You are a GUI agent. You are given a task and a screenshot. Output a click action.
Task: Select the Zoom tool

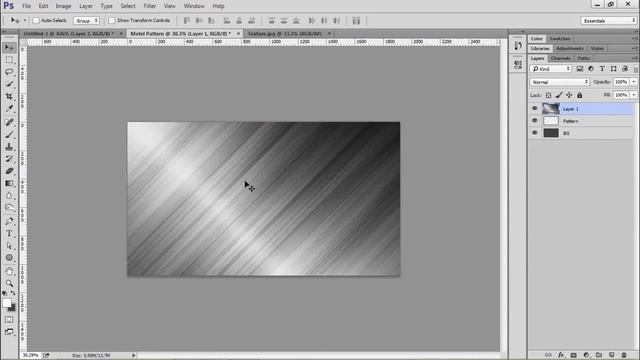[x=9, y=283]
